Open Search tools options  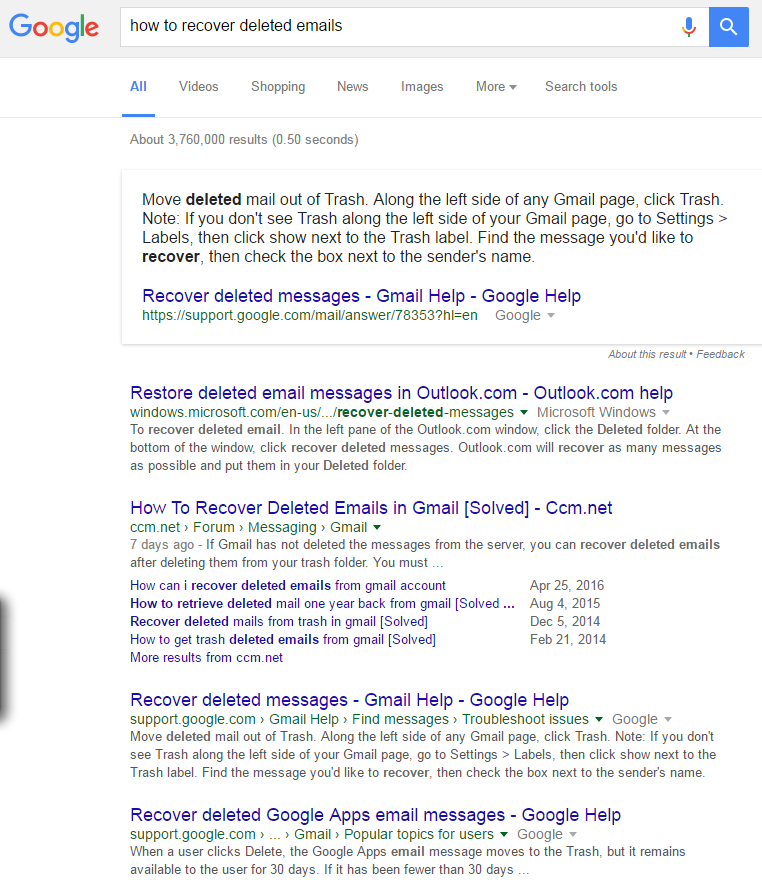tap(581, 86)
